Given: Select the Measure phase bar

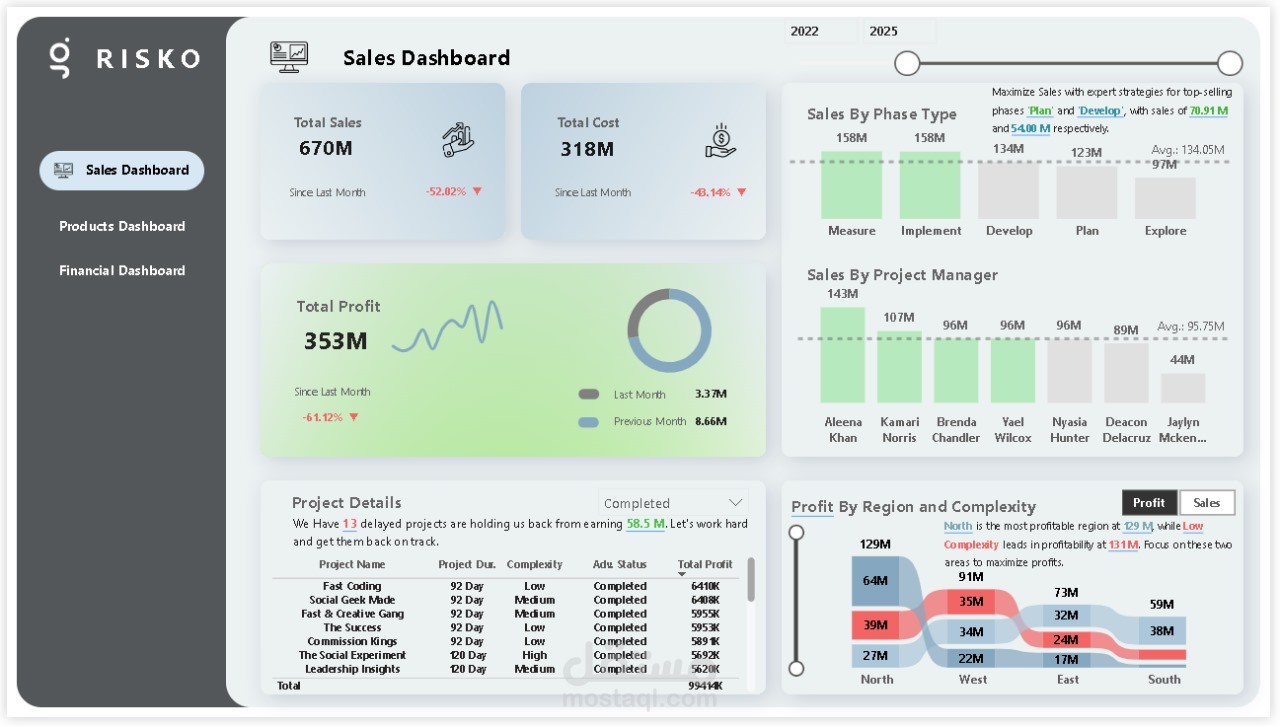Looking at the screenshot, I should (852, 185).
